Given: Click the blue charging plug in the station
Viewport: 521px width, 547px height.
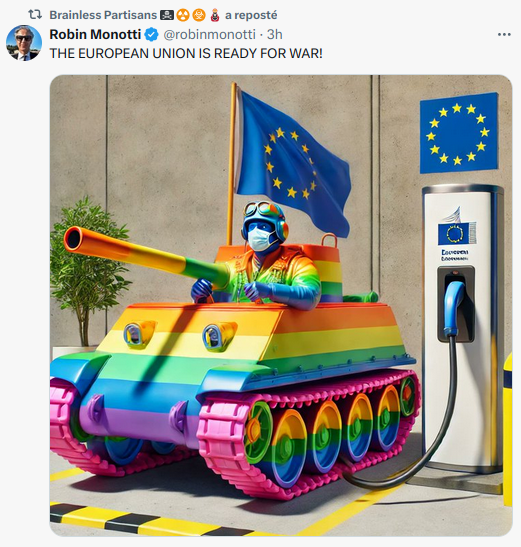Looking at the screenshot, I should click(454, 307).
